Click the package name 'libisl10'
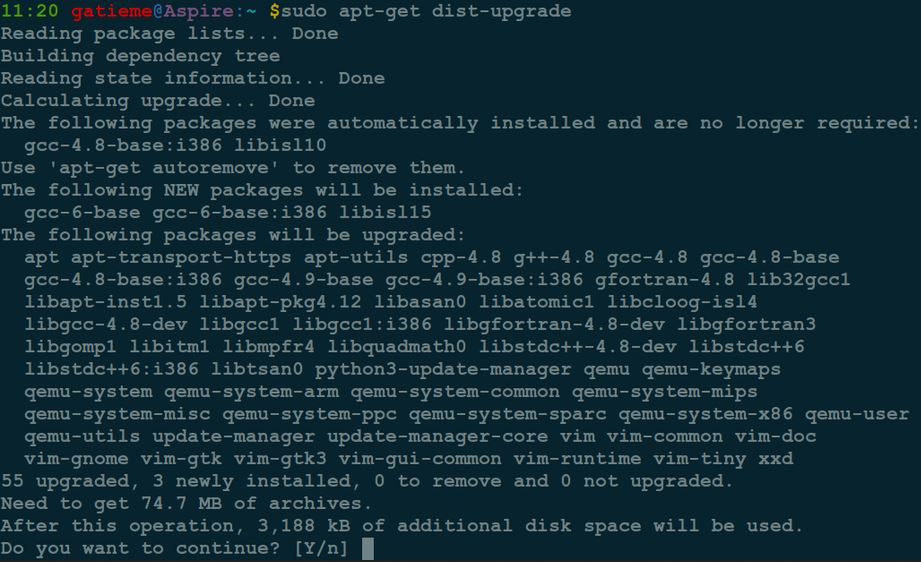921x562 pixels. [280, 145]
